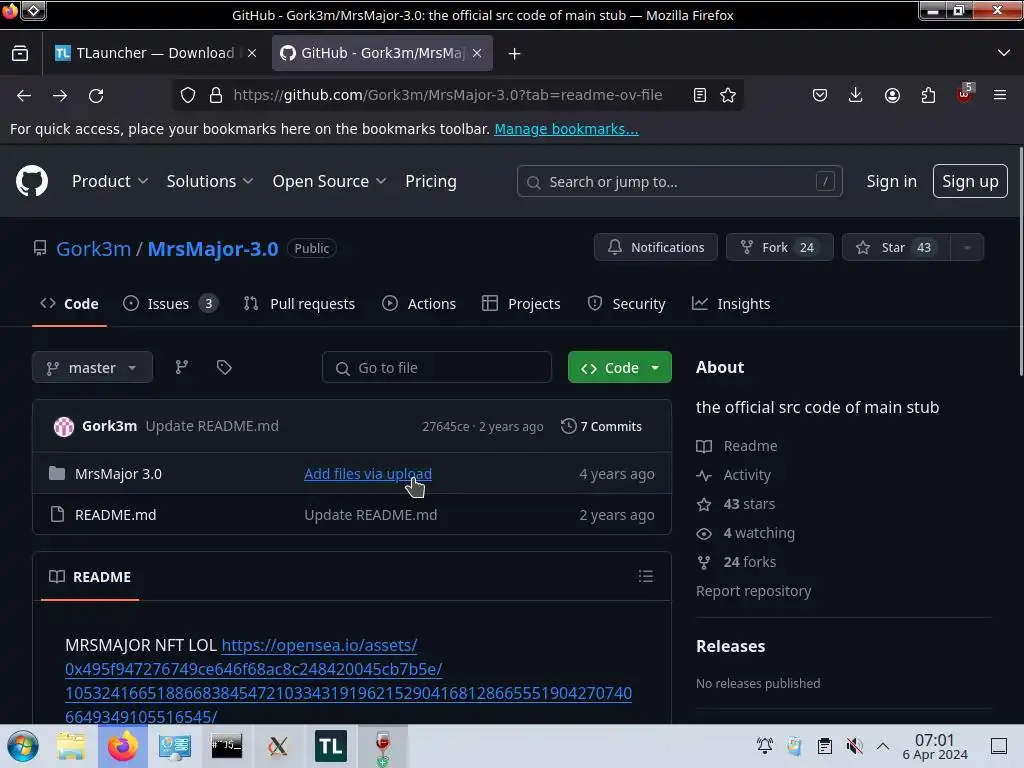Image resolution: width=1024 pixels, height=768 pixels.
Task: Open Star lists dropdown arrow
Action: click(x=967, y=248)
